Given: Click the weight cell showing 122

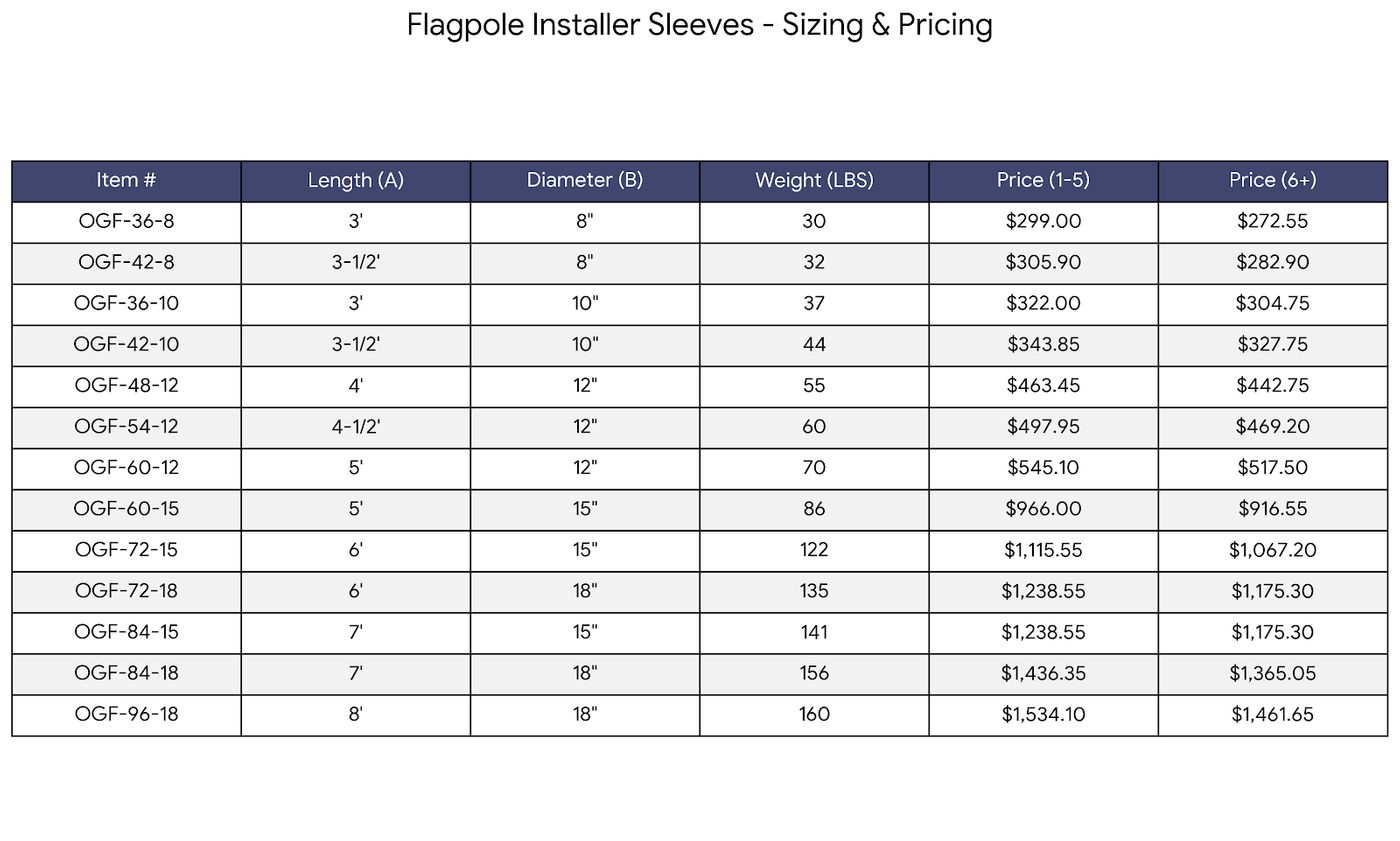Looking at the screenshot, I should pyautogui.click(x=814, y=550).
